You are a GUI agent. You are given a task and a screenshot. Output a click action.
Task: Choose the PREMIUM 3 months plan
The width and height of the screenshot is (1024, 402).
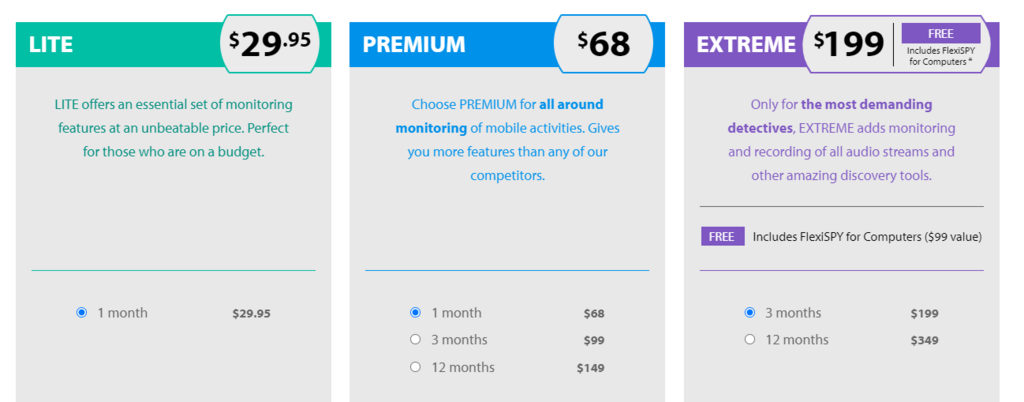(x=415, y=339)
